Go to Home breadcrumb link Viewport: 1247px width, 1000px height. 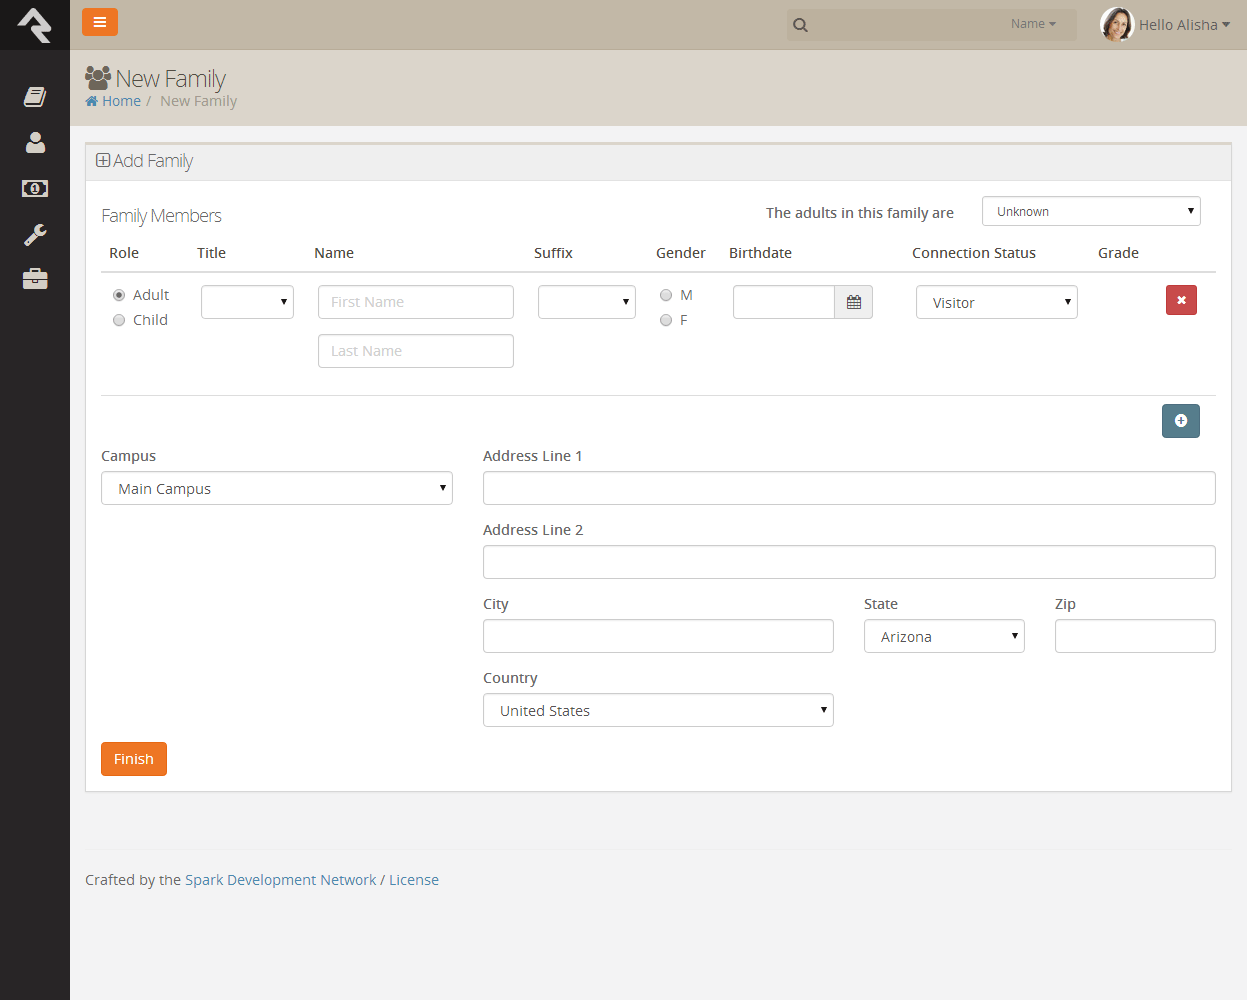(113, 101)
